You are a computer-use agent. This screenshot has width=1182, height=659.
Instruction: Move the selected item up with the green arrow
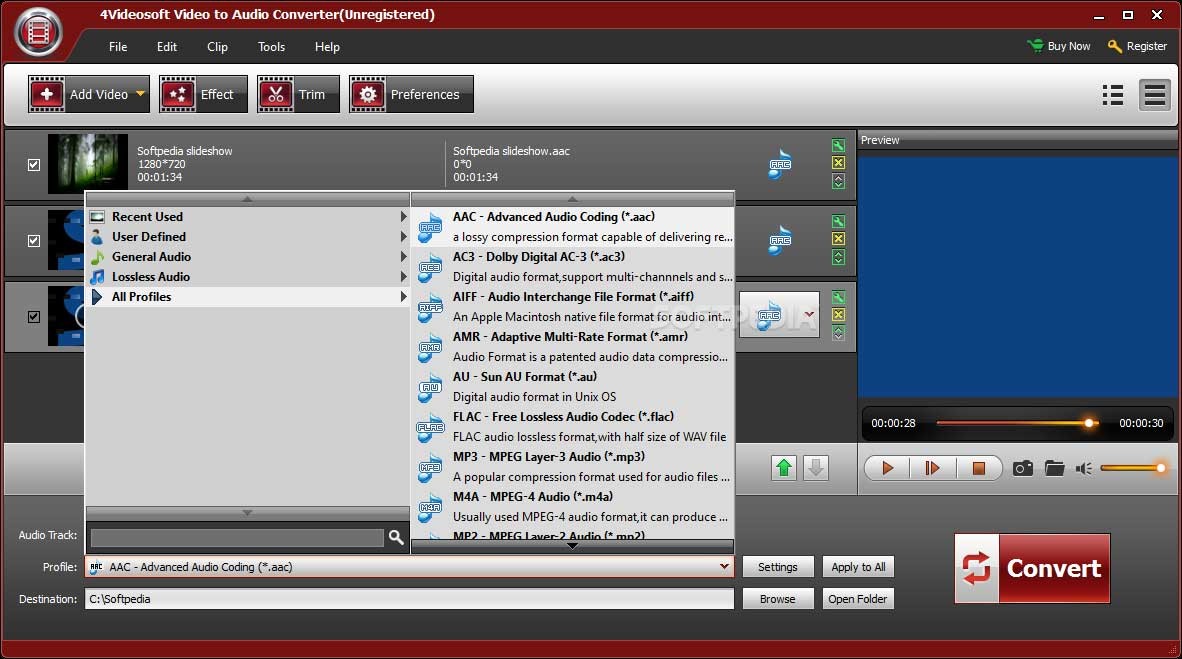coord(784,468)
